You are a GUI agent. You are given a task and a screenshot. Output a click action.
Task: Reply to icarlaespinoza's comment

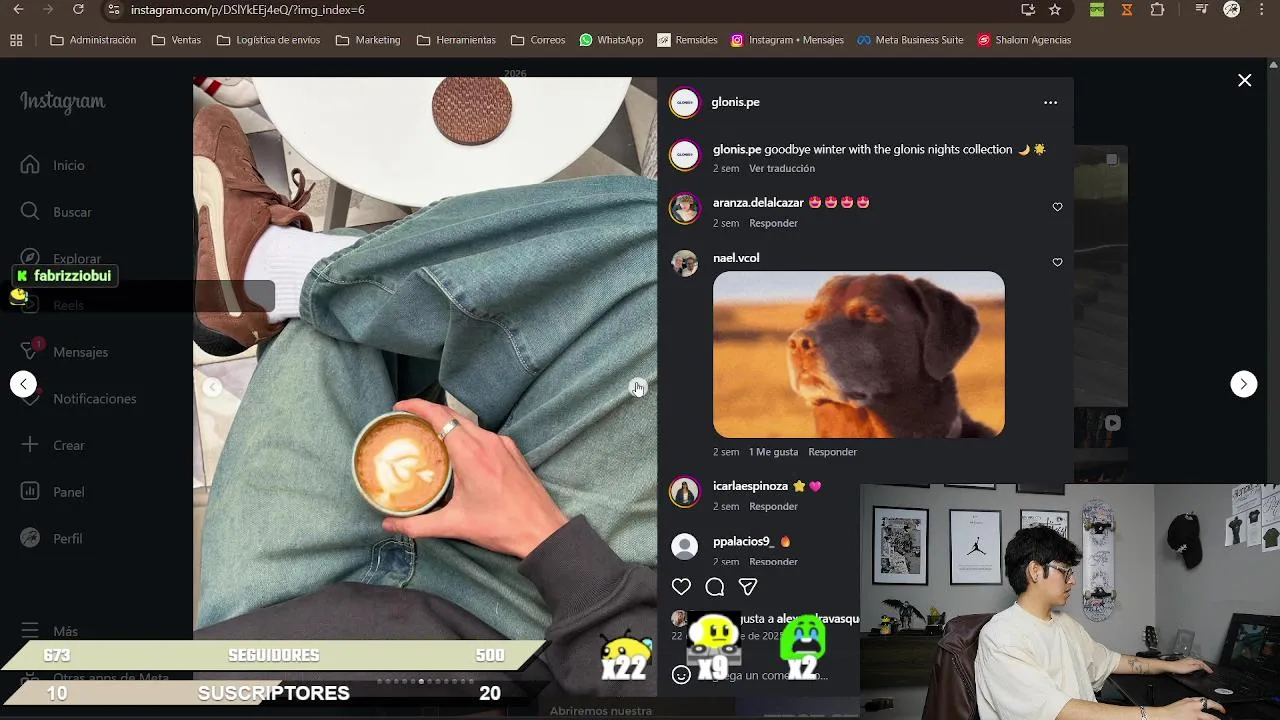[773, 506]
